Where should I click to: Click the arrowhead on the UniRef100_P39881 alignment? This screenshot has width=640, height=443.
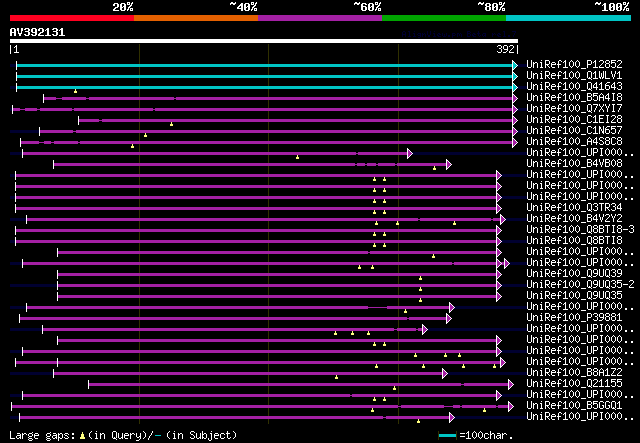pyautogui.click(x=449, y=318)
